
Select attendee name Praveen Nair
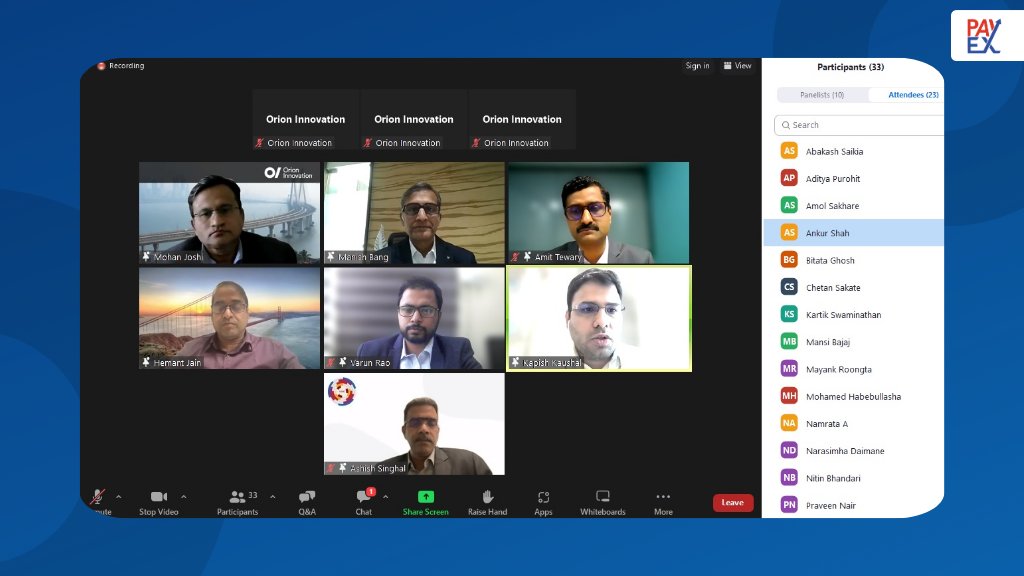(830, 505)
